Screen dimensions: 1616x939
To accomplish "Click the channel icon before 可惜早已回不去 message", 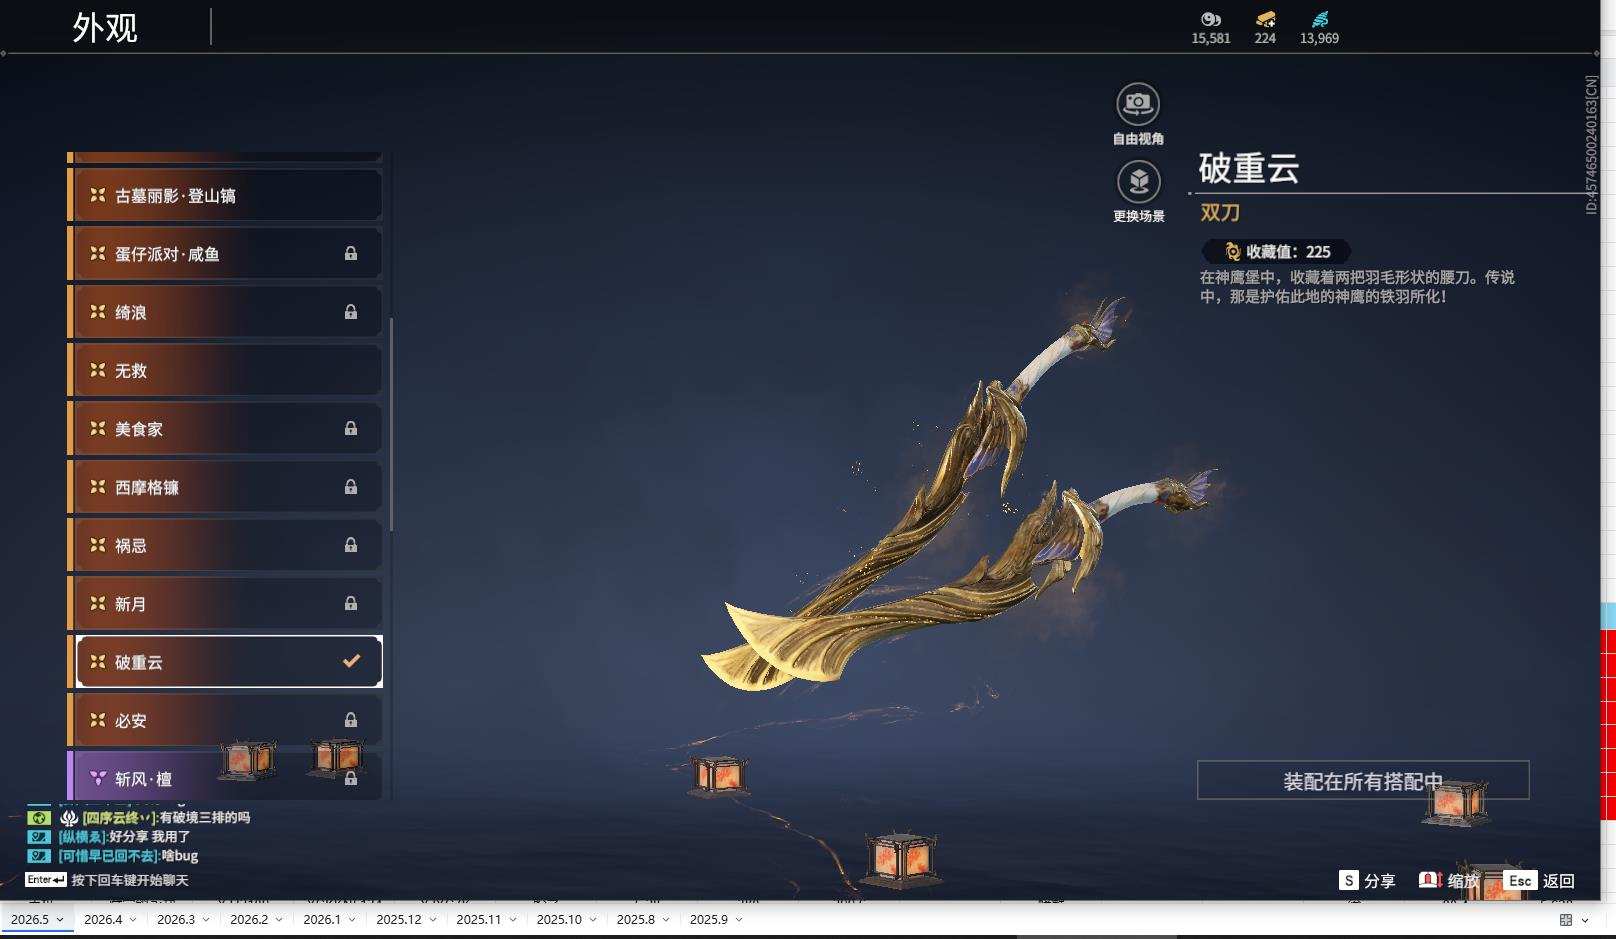I will pos(38,855).
